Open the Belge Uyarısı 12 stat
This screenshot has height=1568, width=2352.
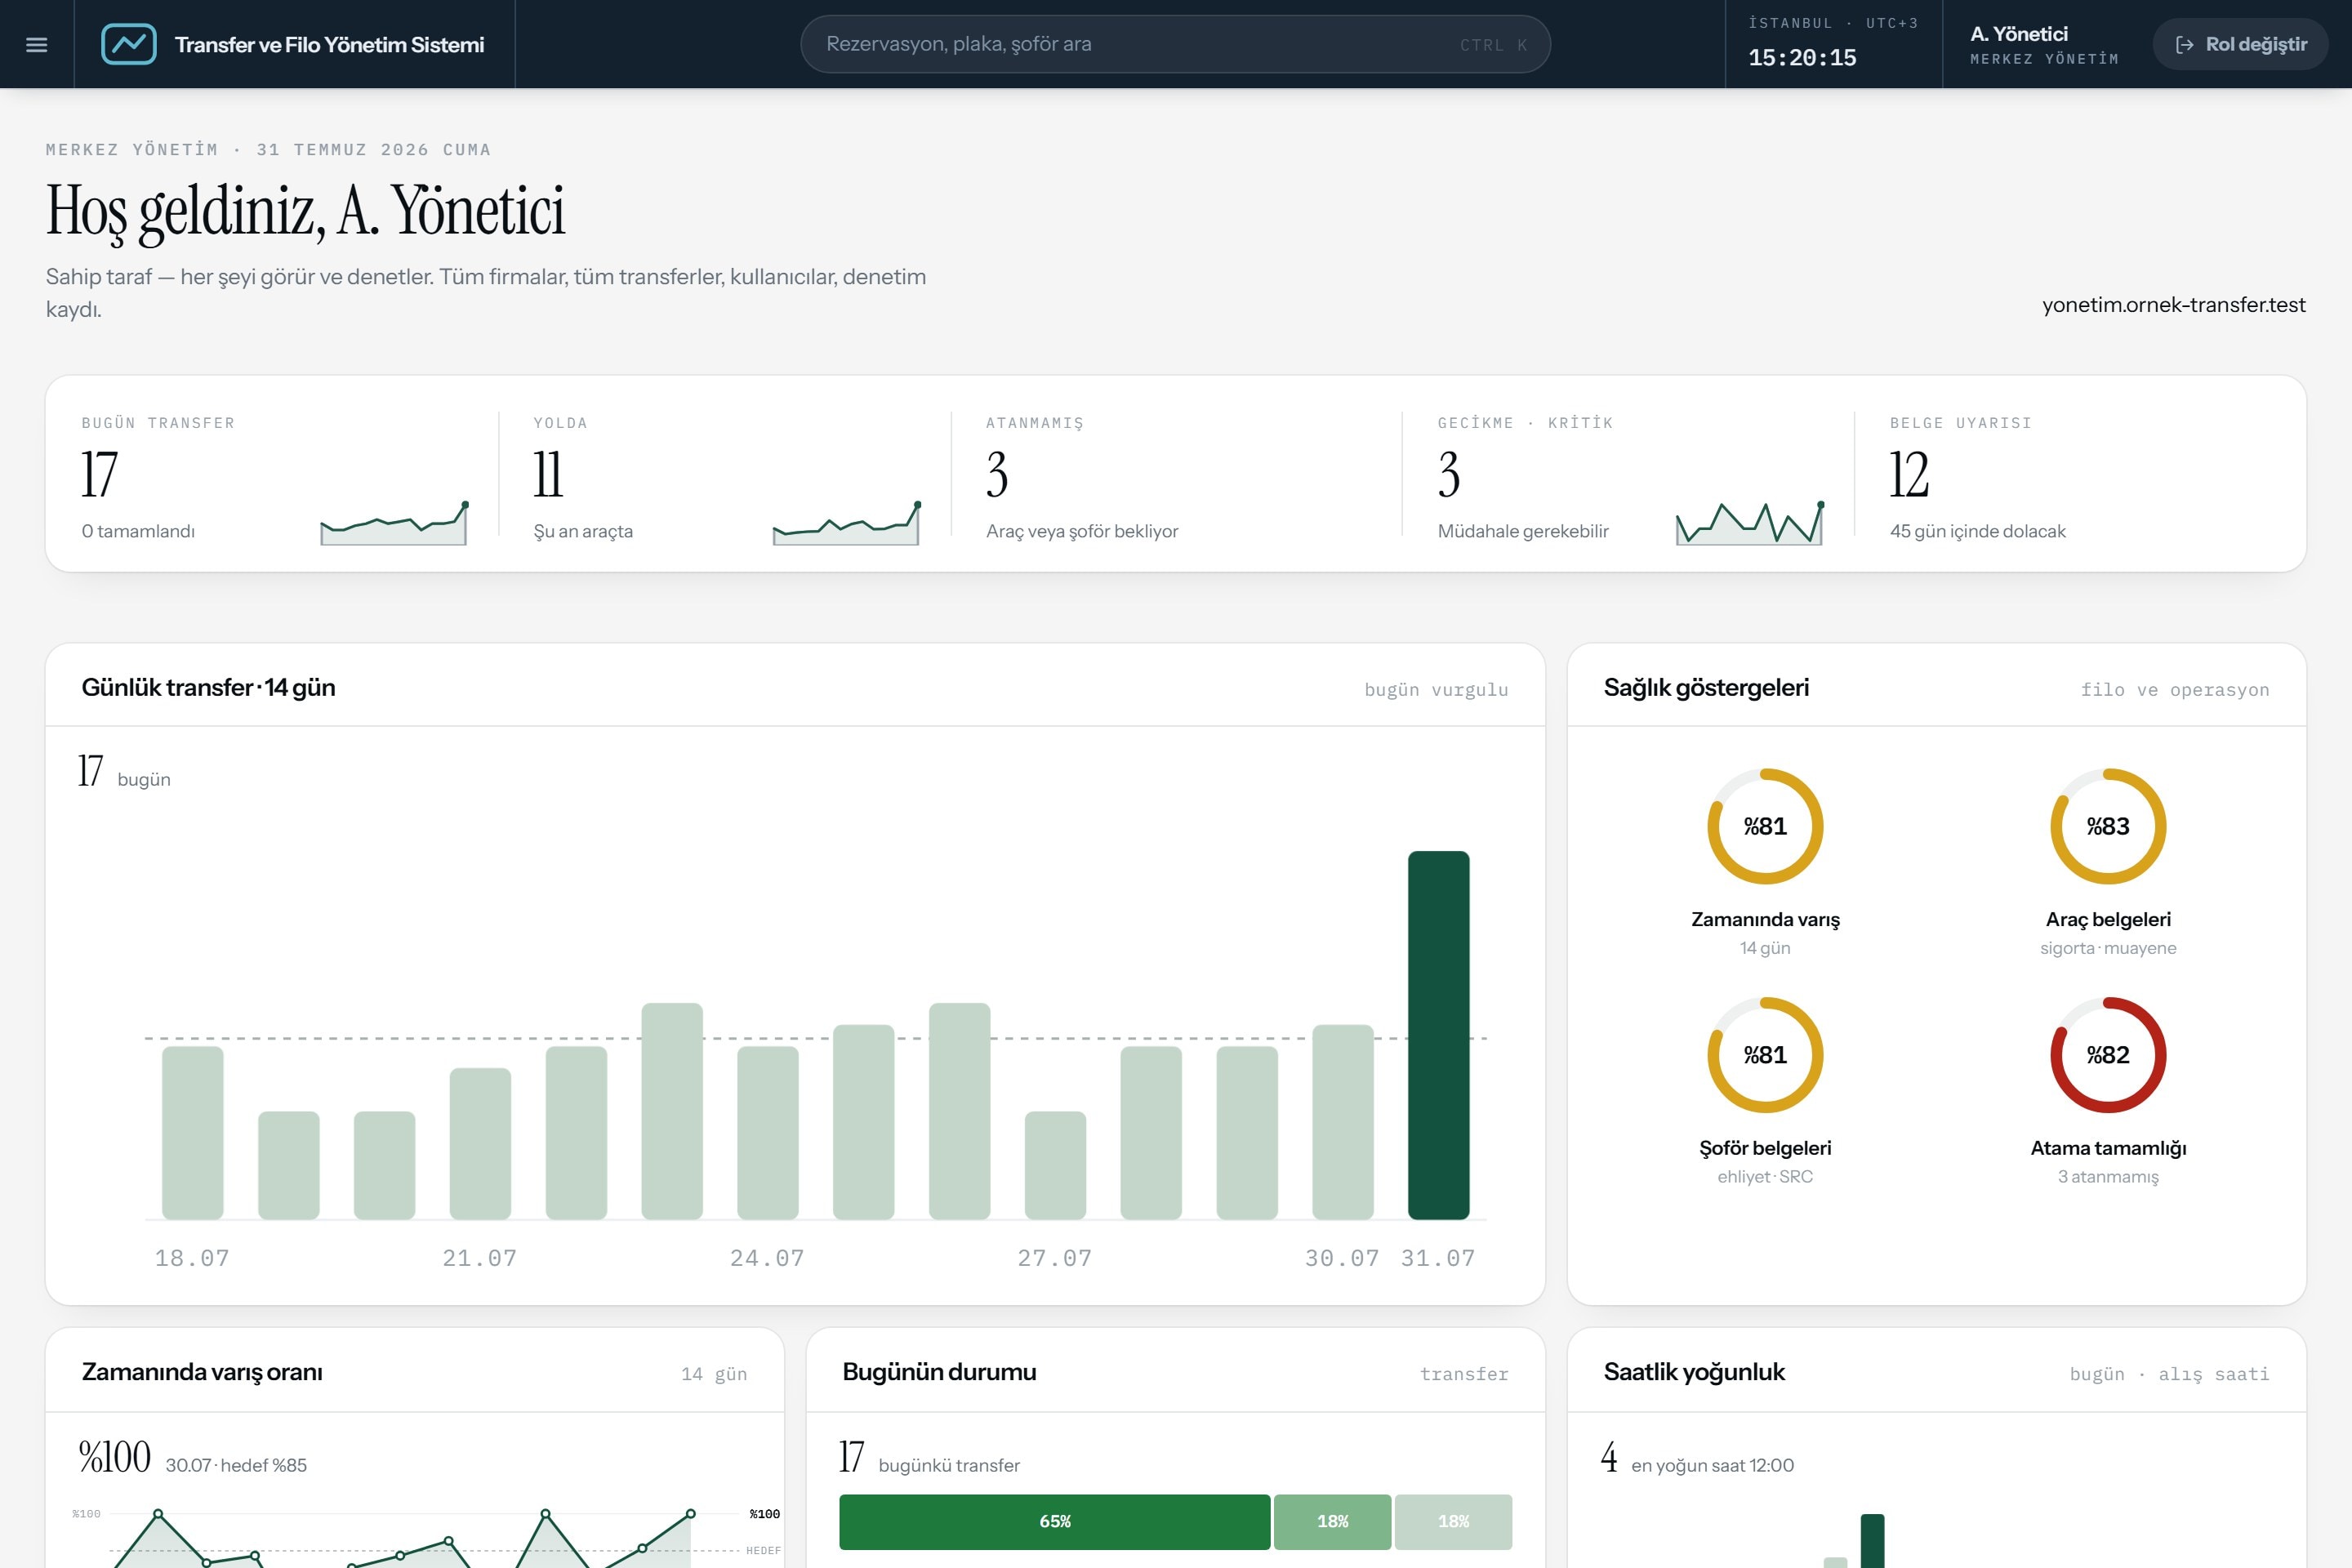(2080, 475)
